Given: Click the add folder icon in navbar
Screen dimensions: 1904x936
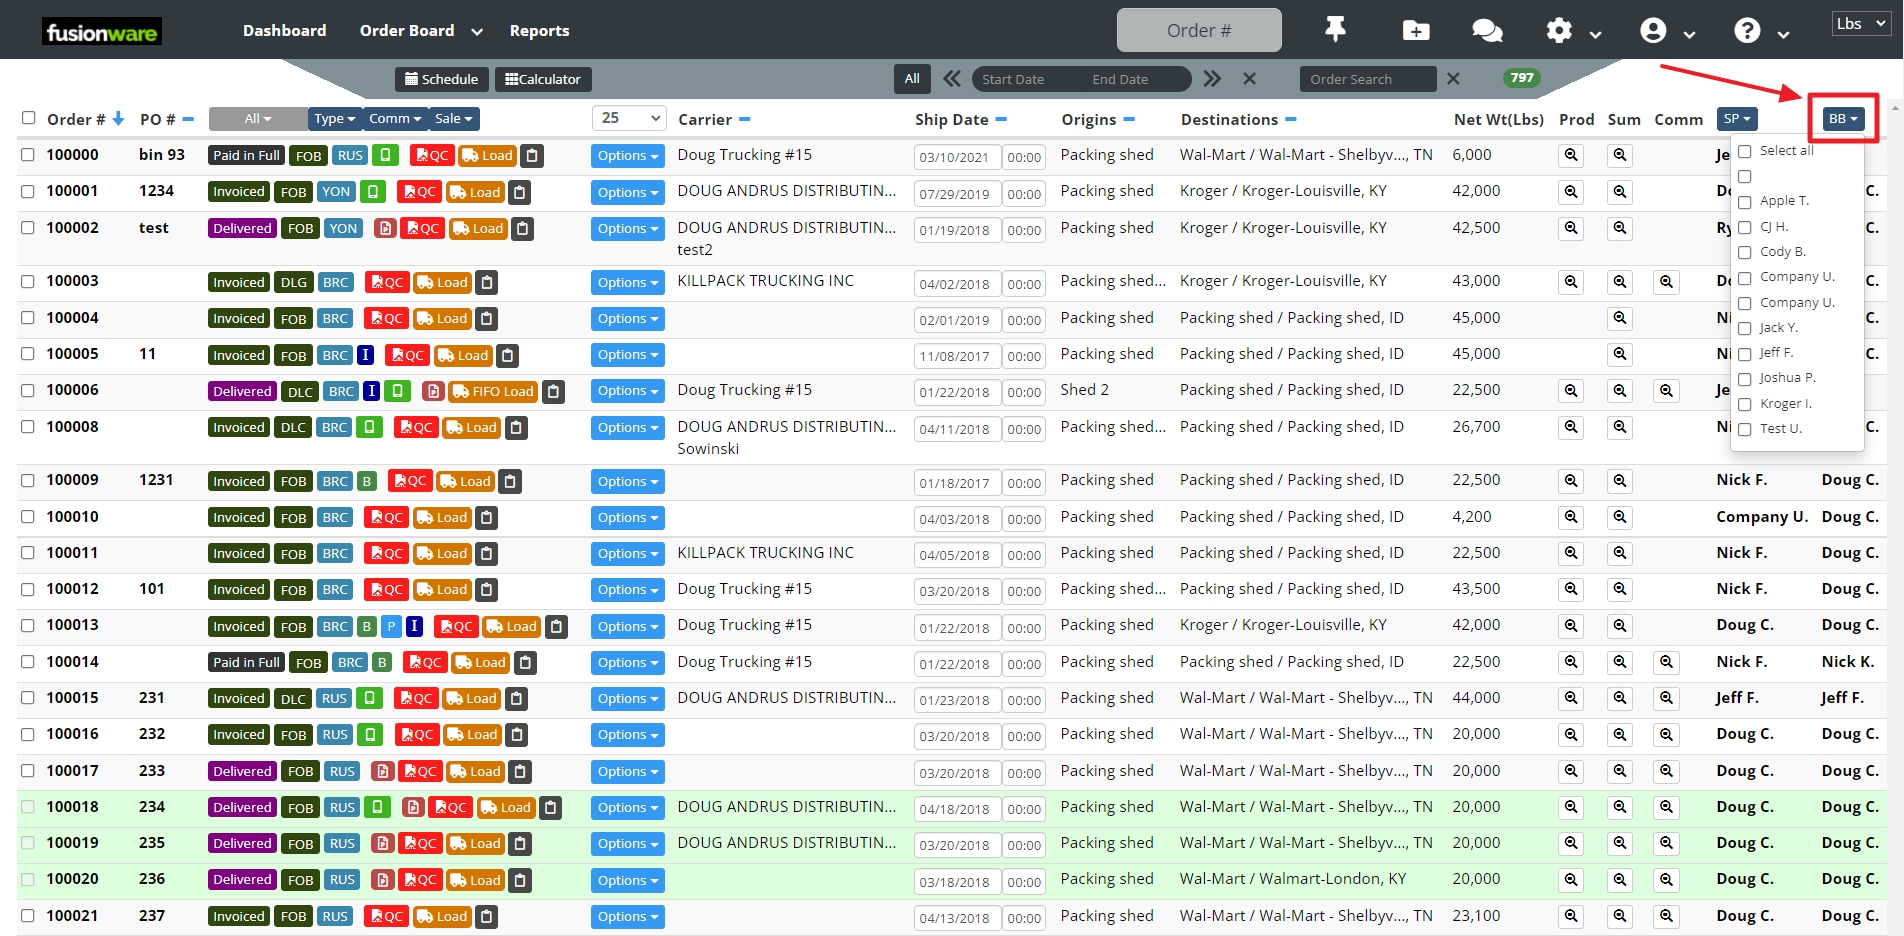Looking at the screenshot, I should point(1416,30).
